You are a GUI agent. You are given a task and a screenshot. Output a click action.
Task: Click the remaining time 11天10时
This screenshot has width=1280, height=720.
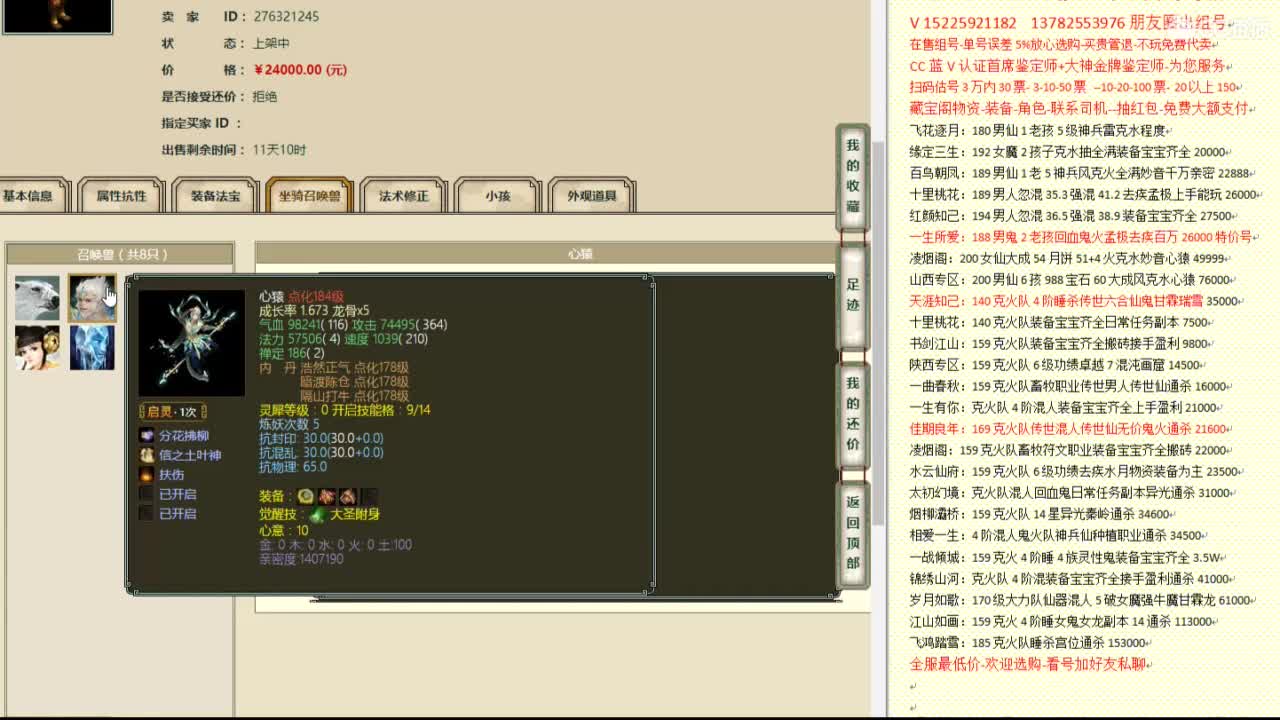click(279, 150)
